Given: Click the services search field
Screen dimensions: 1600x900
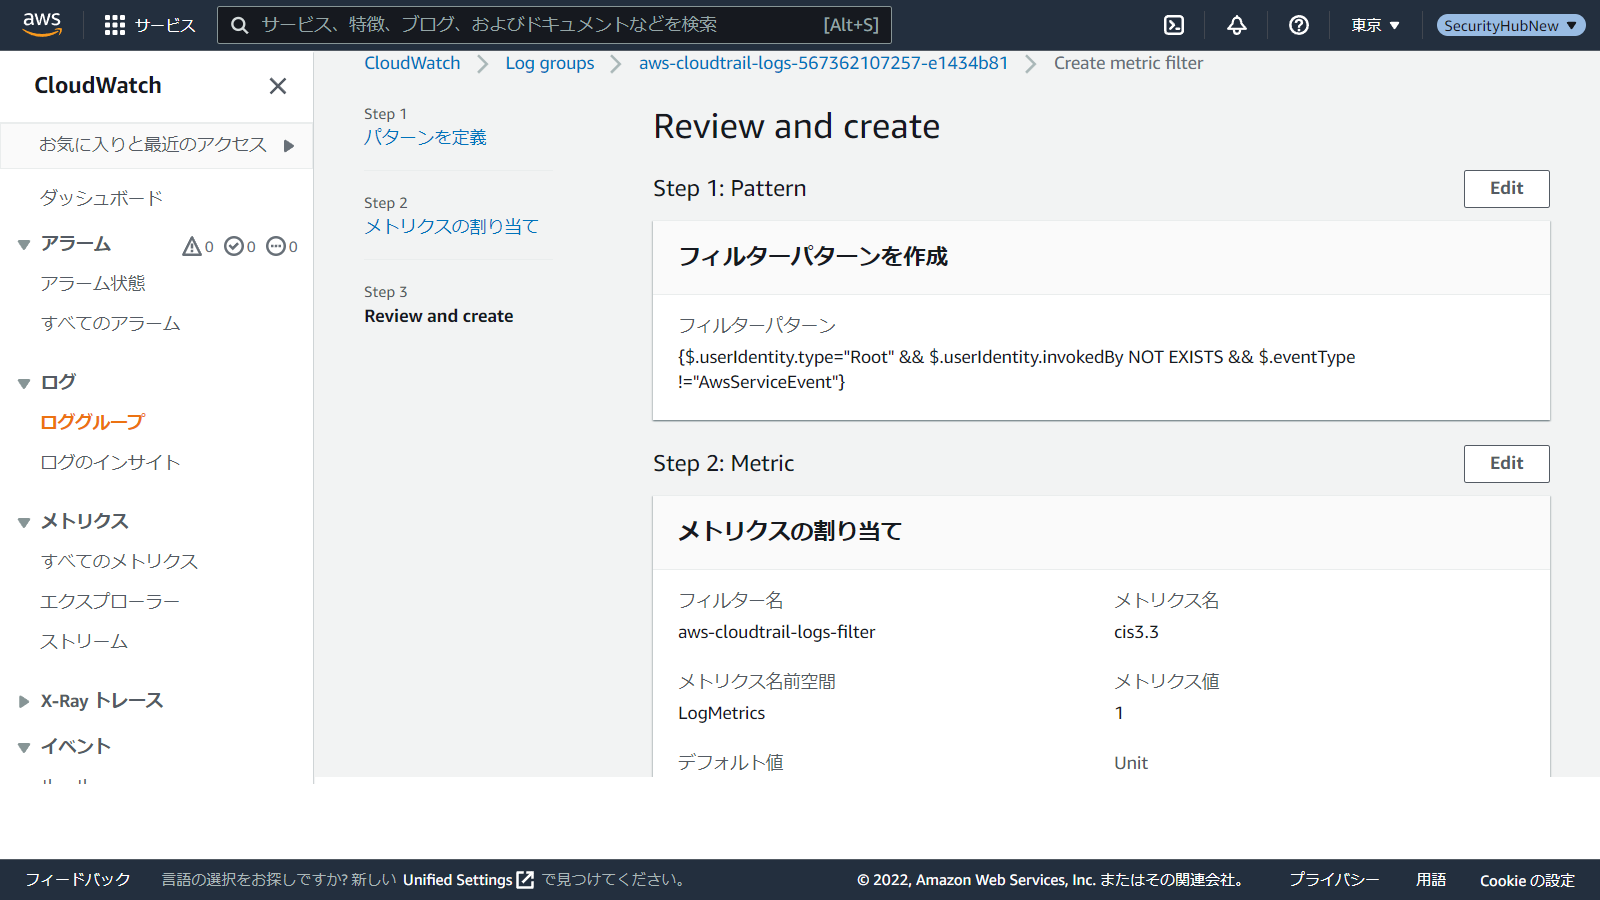Looking at the screenshot, I should coord(540,25).
